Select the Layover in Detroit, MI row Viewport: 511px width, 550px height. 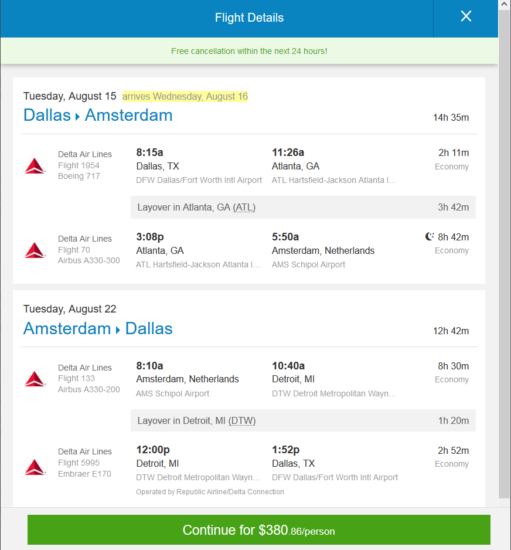click(x=303, y=421)
